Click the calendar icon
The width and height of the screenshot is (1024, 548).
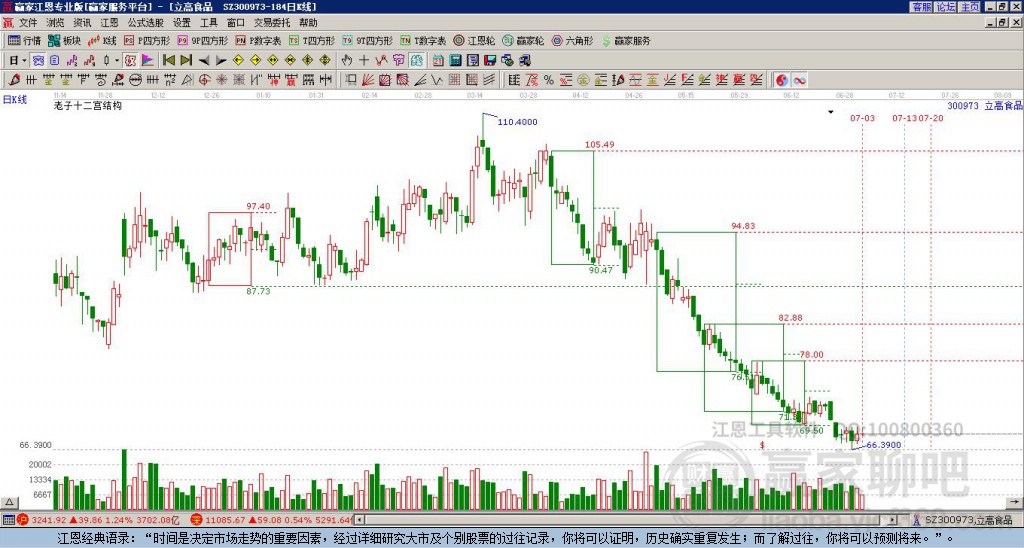438,61
